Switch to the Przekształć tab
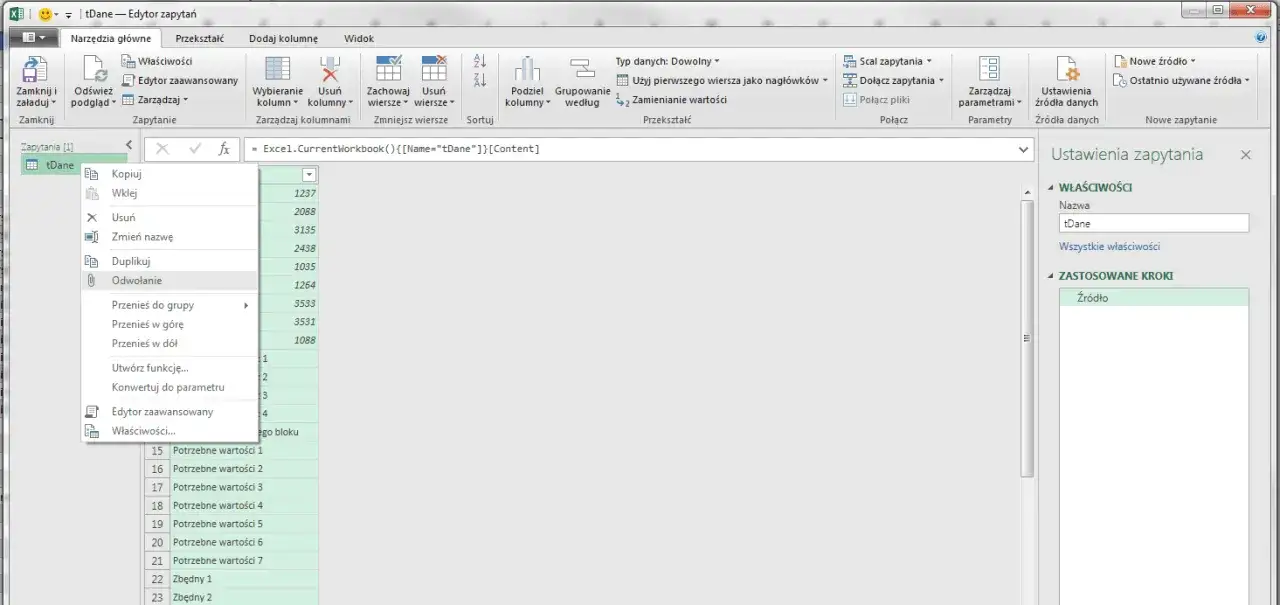Viewport: 1280px width, 605px height. 199,38
